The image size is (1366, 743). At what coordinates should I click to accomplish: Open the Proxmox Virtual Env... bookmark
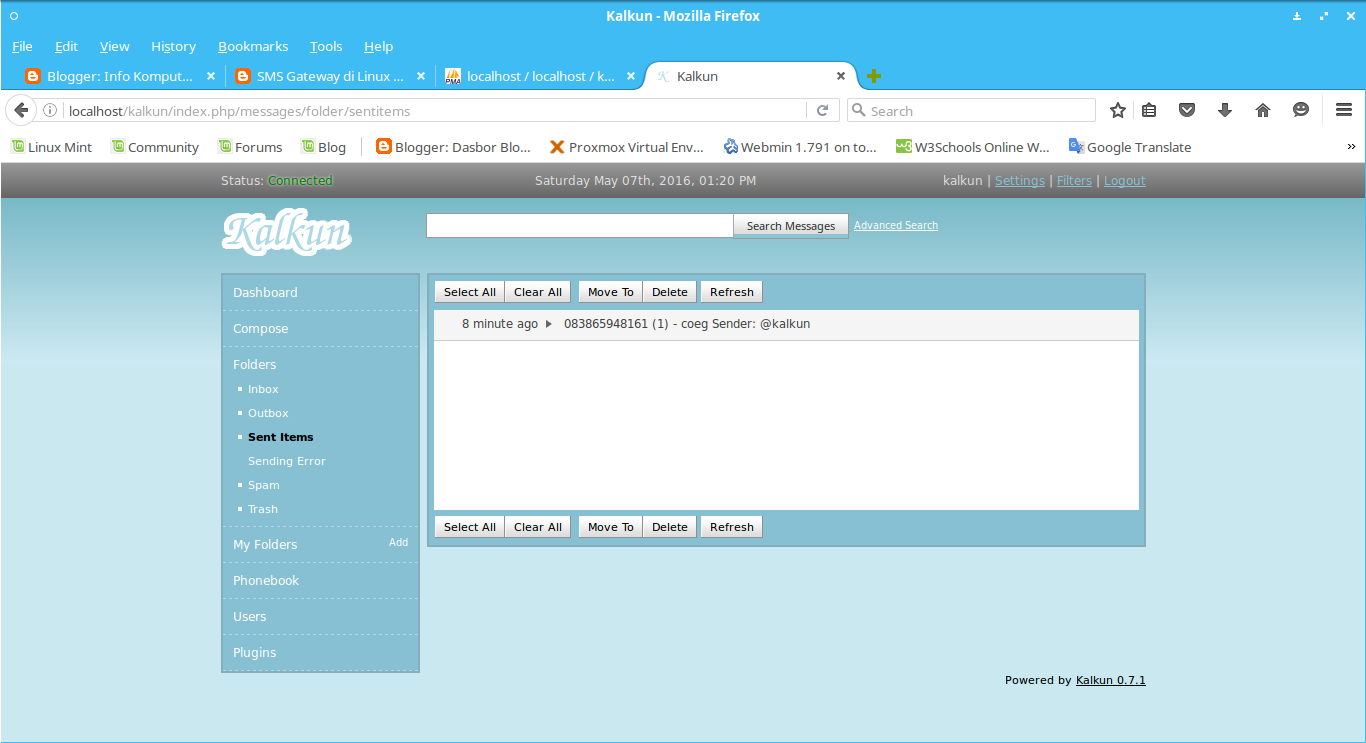click(x=627, y=147)
